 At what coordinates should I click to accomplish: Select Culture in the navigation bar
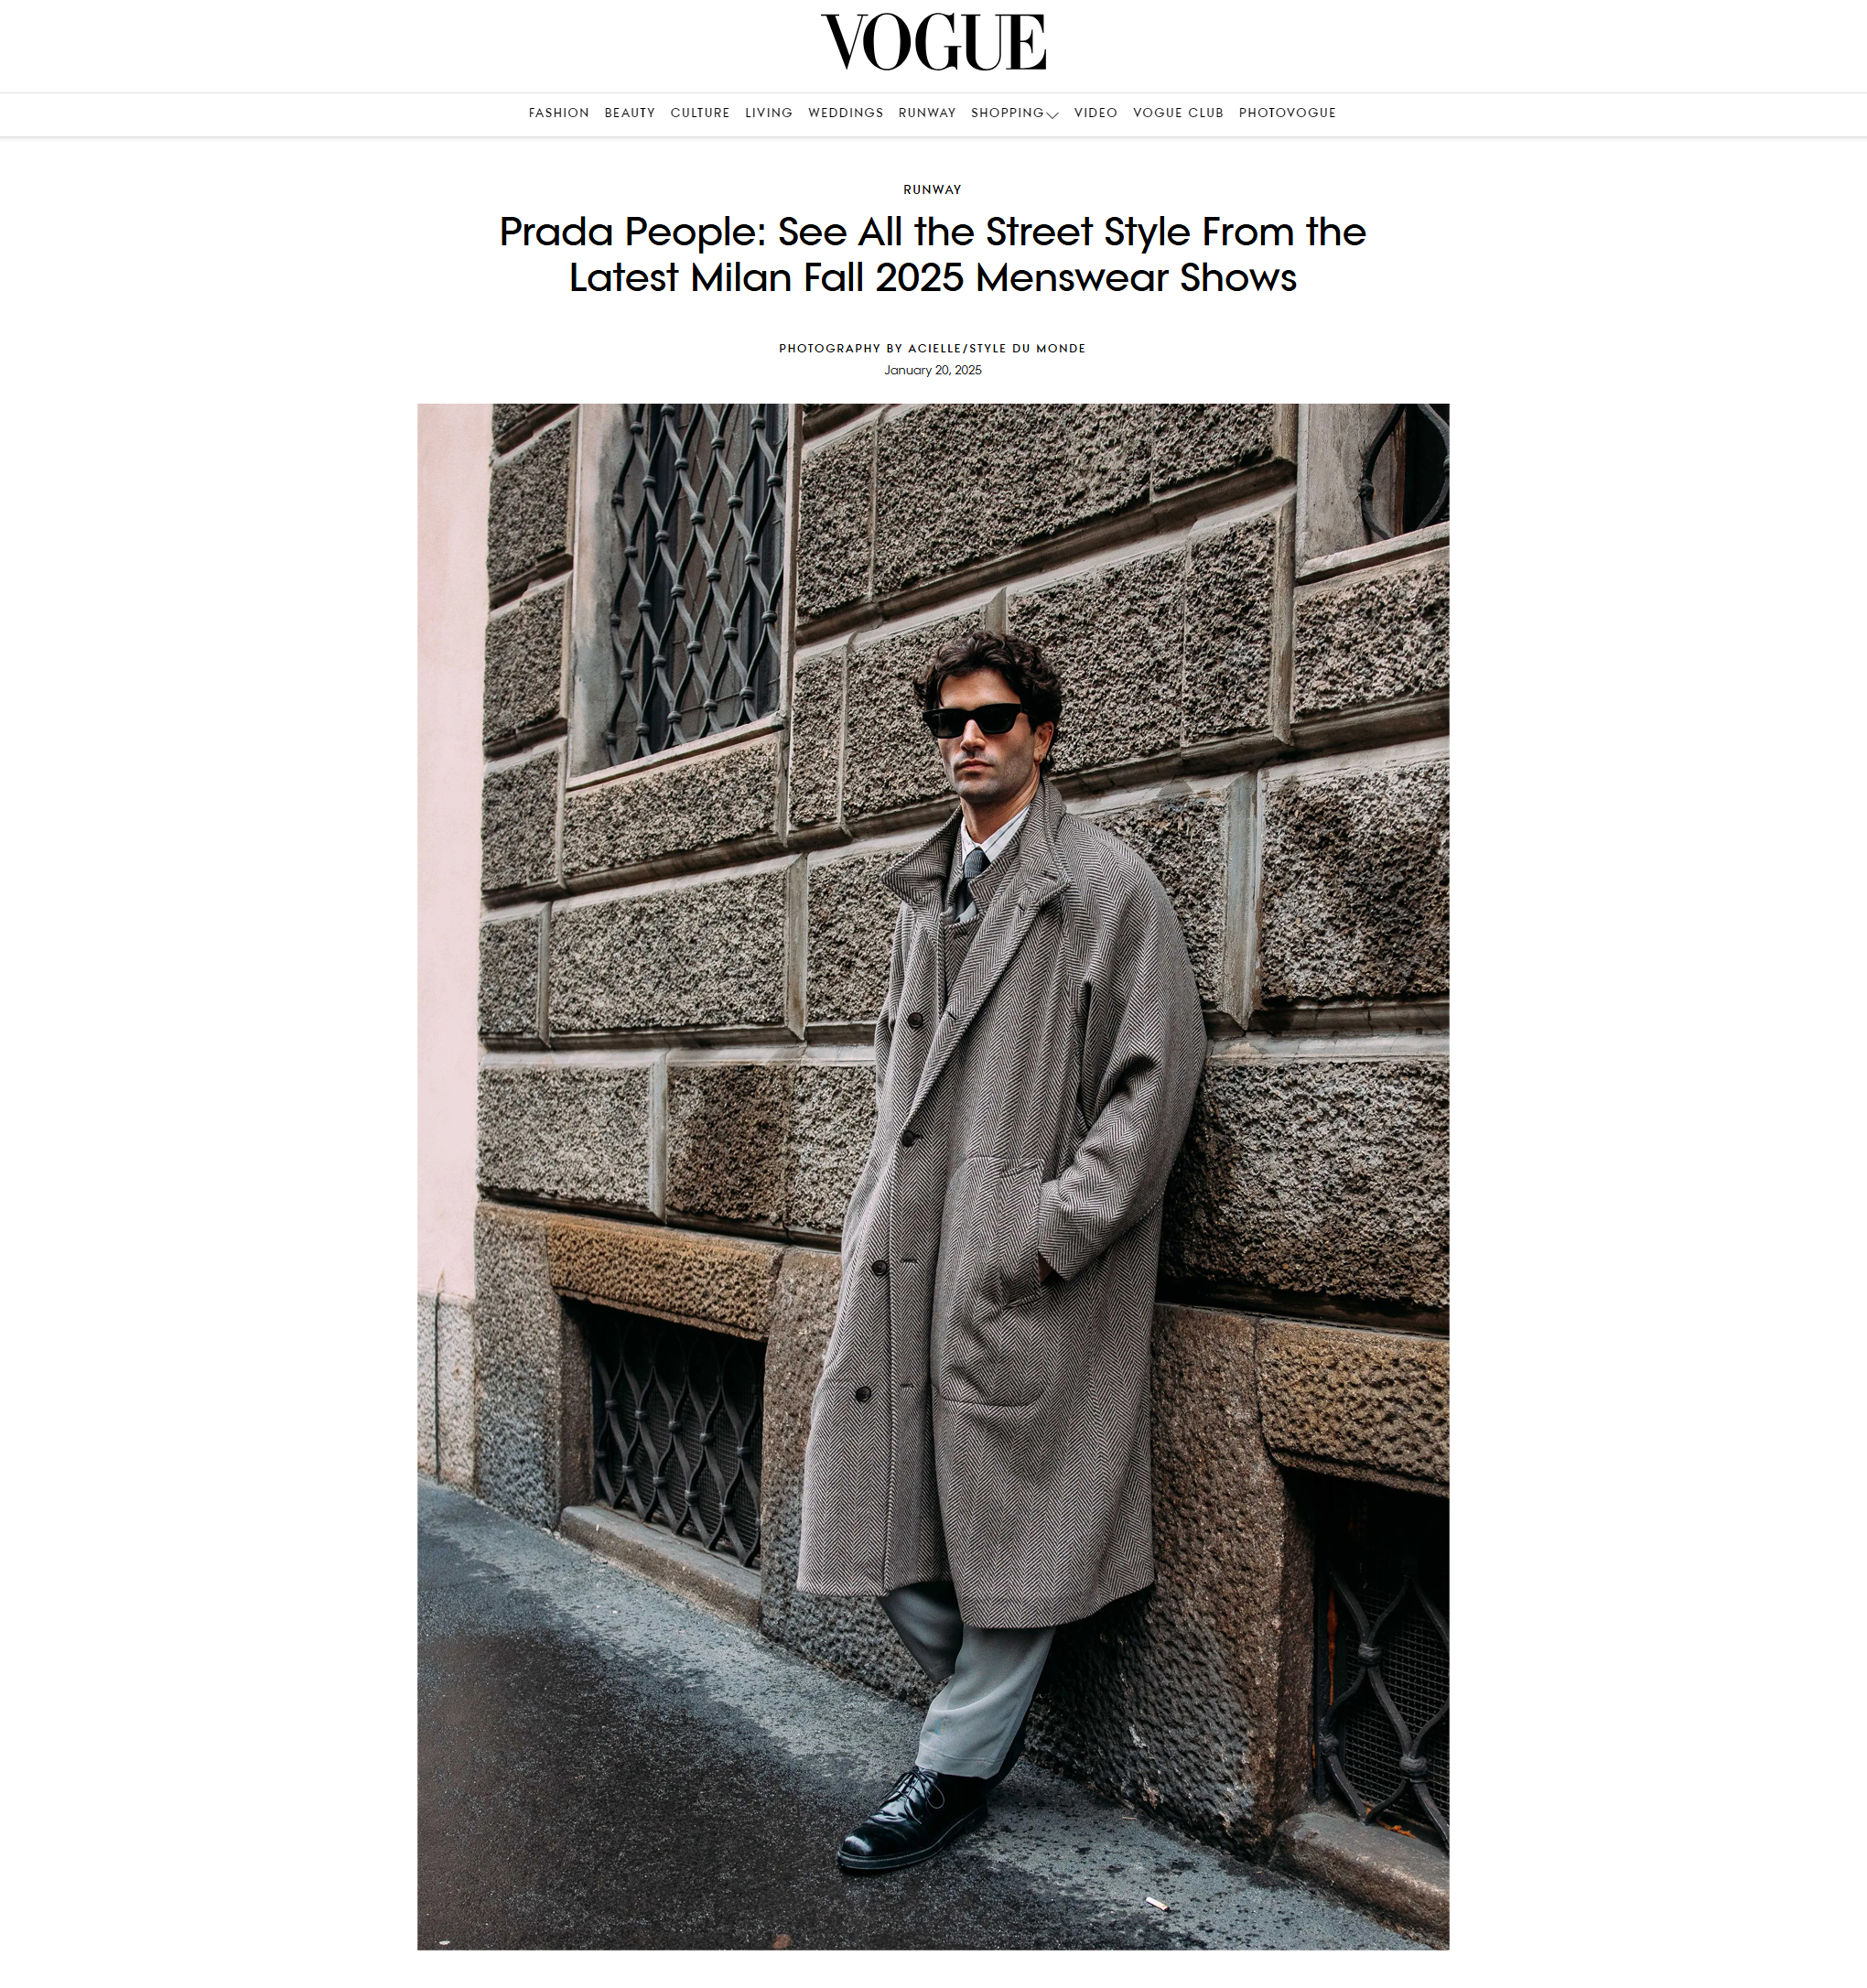(700, 113)
